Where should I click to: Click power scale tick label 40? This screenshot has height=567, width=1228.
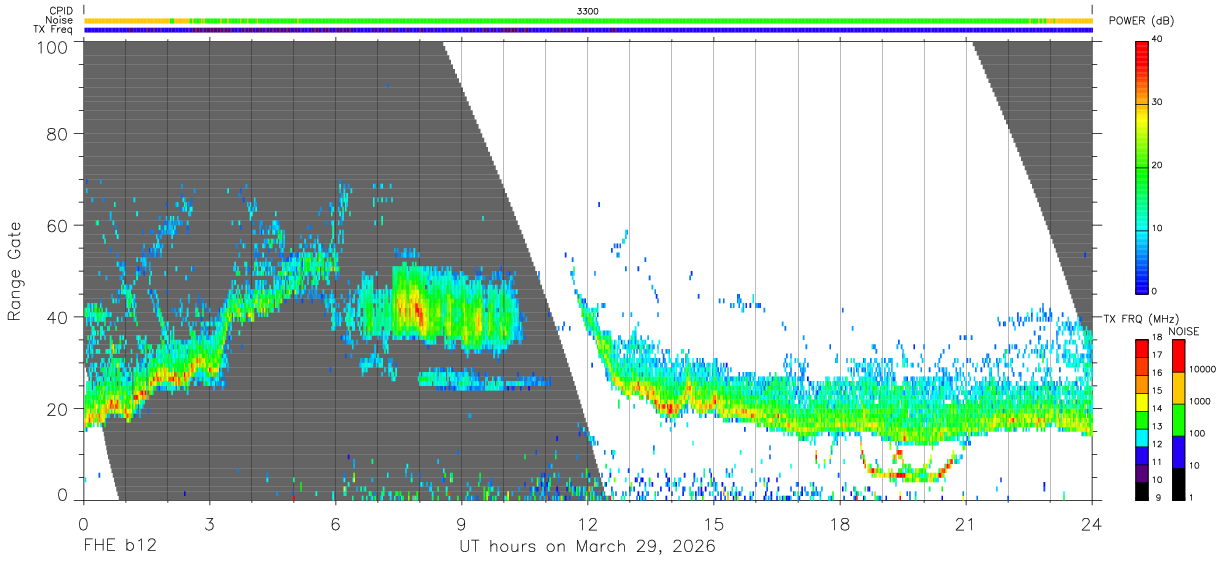1157,39
